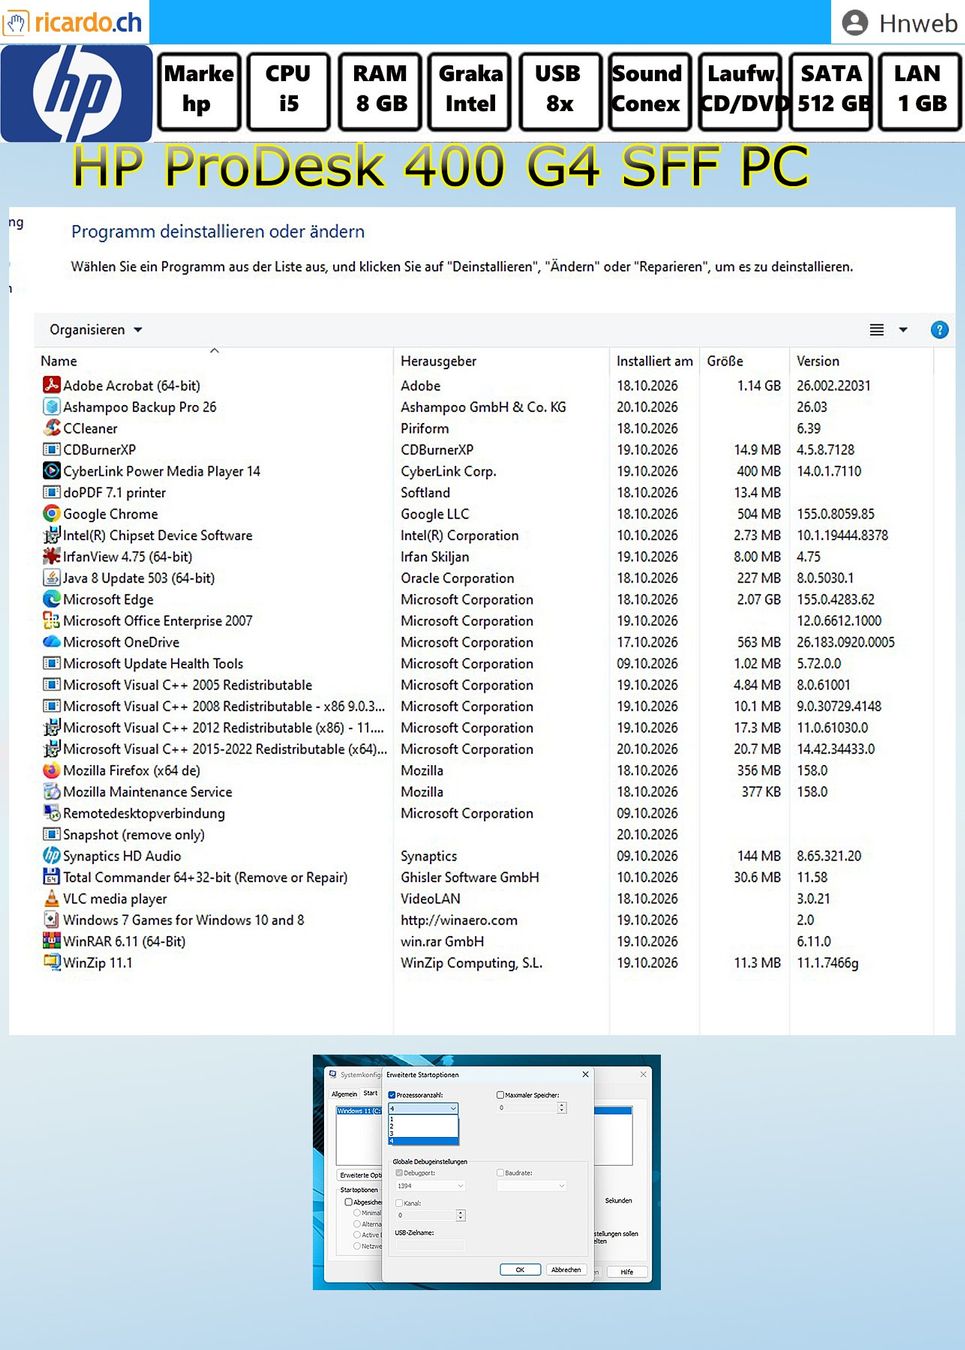965x1350 pixels.
Task: Click the WinZip 11.1 icon
Action: point(51,963)
